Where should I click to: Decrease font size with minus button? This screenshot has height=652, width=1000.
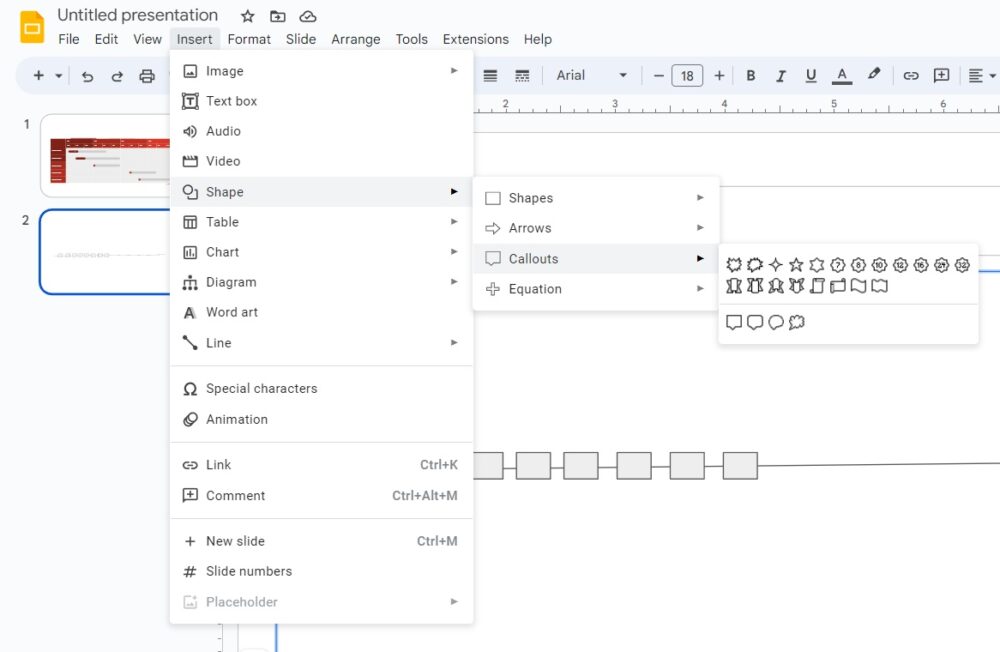point(659,75)
